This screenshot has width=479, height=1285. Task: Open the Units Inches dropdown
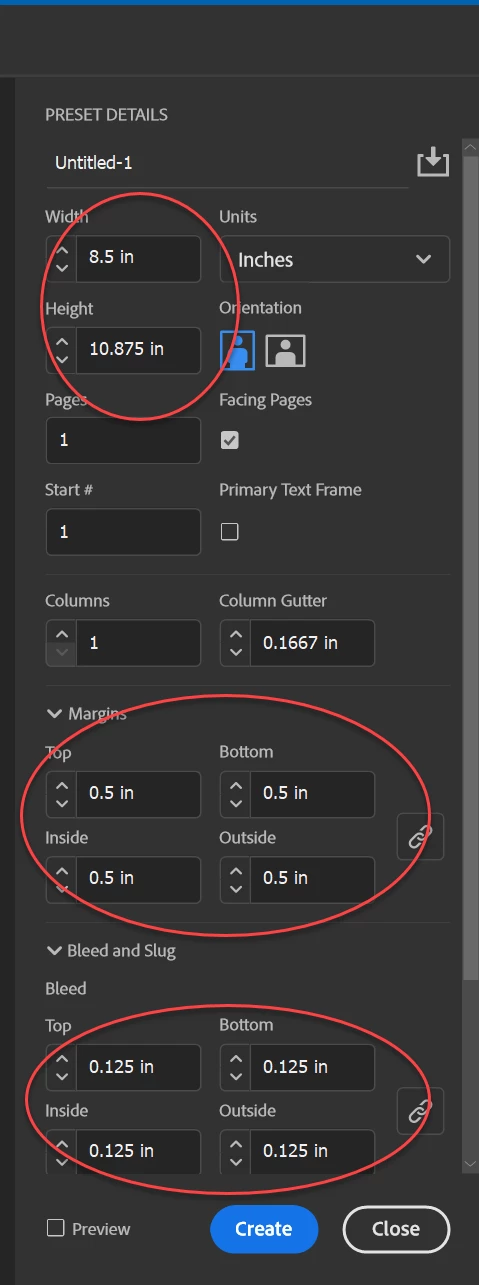335,259
